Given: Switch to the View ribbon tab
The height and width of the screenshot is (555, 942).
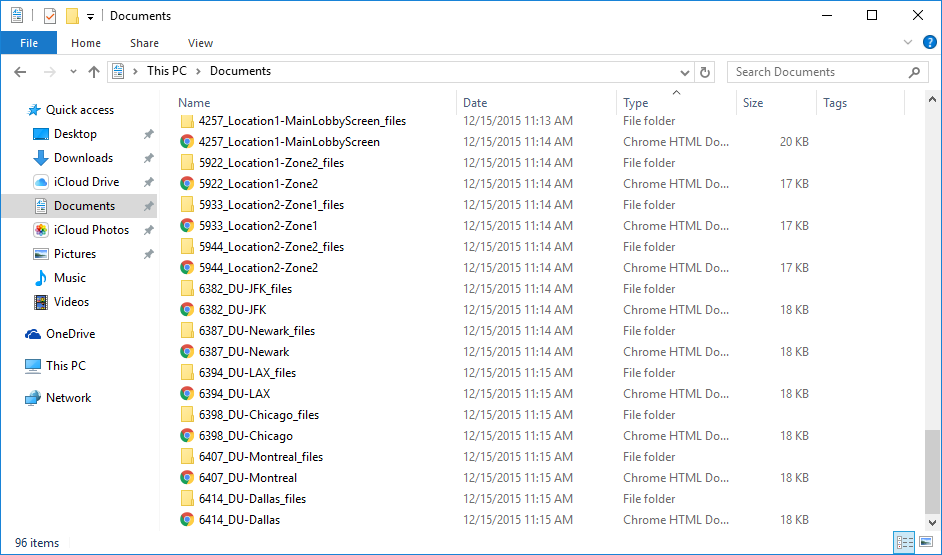Looking at the screenshot, I should pos(200,43).
